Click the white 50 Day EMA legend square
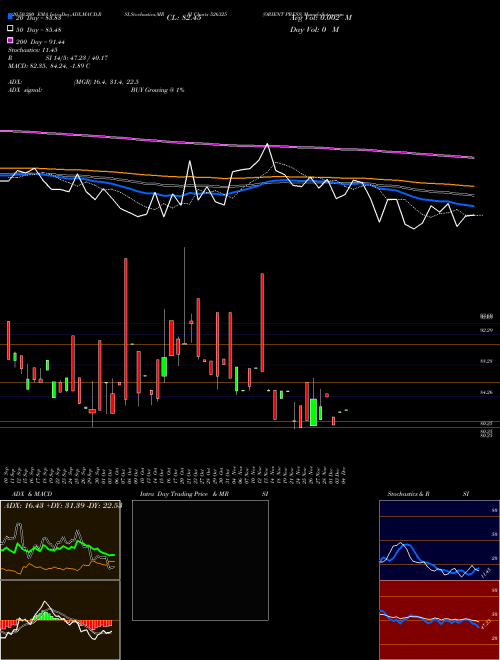 pyautogui.click(x=10, y=29)
